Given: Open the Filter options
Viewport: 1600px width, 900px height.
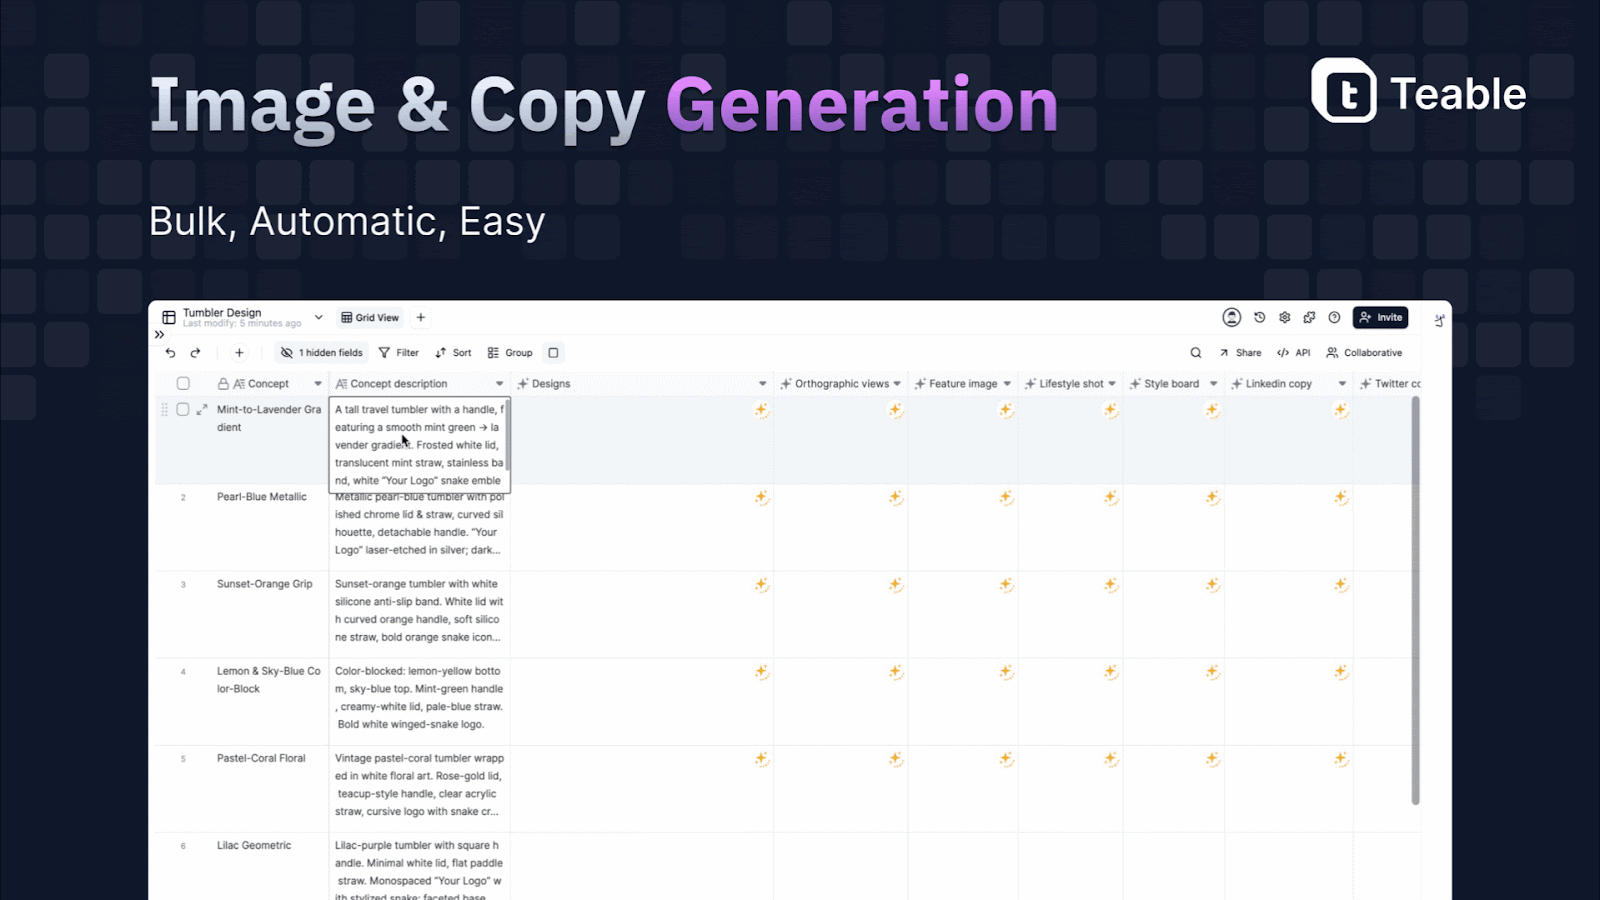Looking at the screenshot, I should (x=399, y=352).
